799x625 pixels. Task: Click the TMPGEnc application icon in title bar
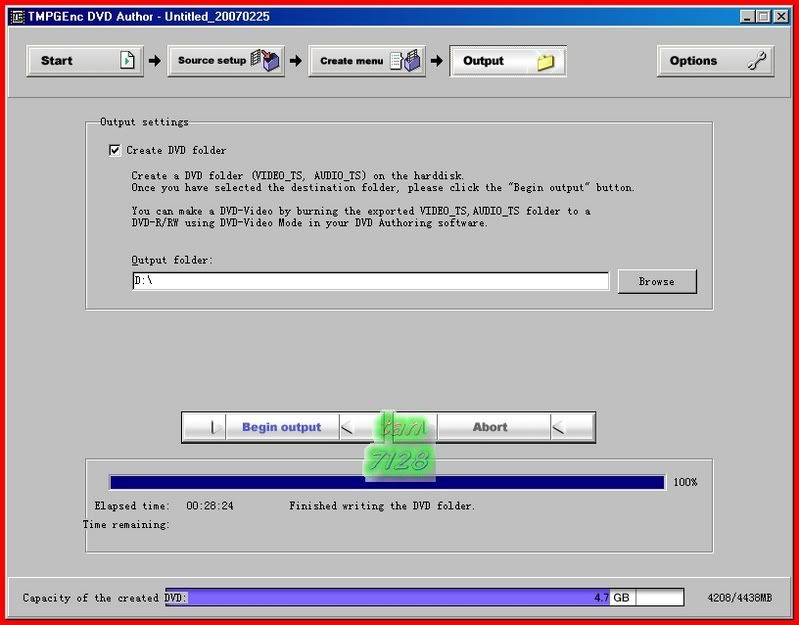click(x=17, y=16)
